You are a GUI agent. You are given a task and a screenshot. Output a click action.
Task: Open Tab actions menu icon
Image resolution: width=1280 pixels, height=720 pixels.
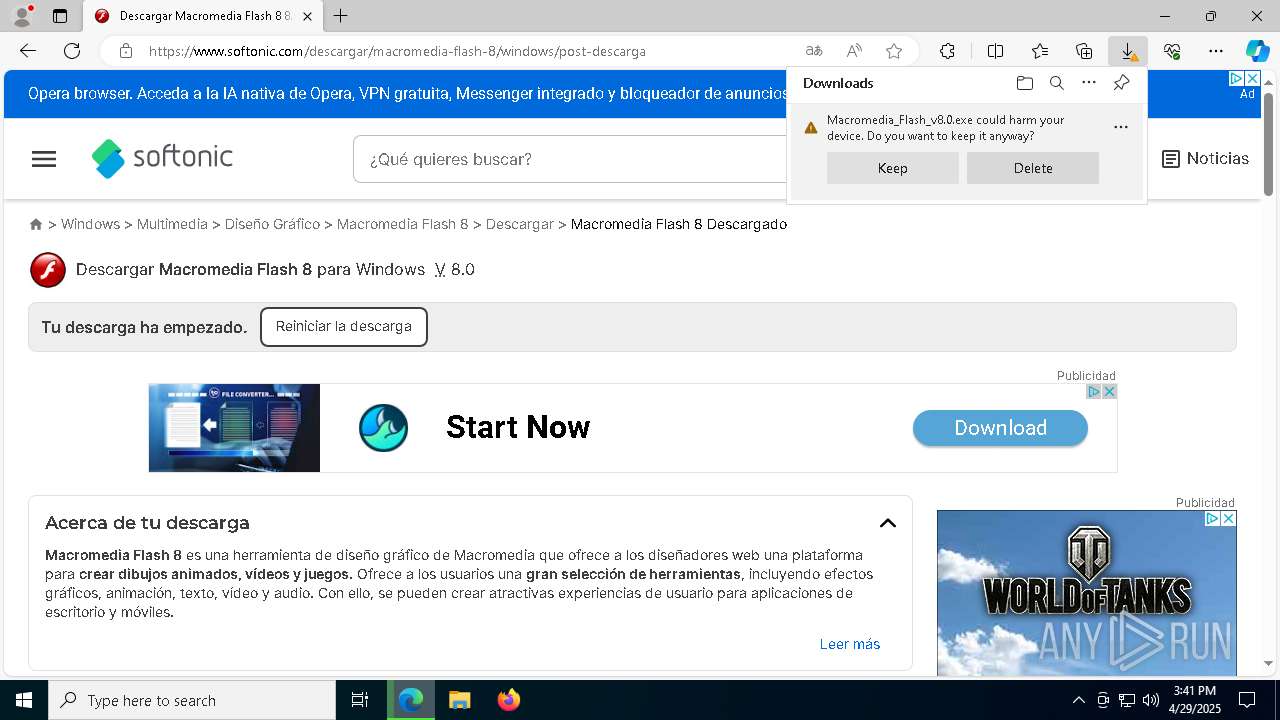click(60, 16)
